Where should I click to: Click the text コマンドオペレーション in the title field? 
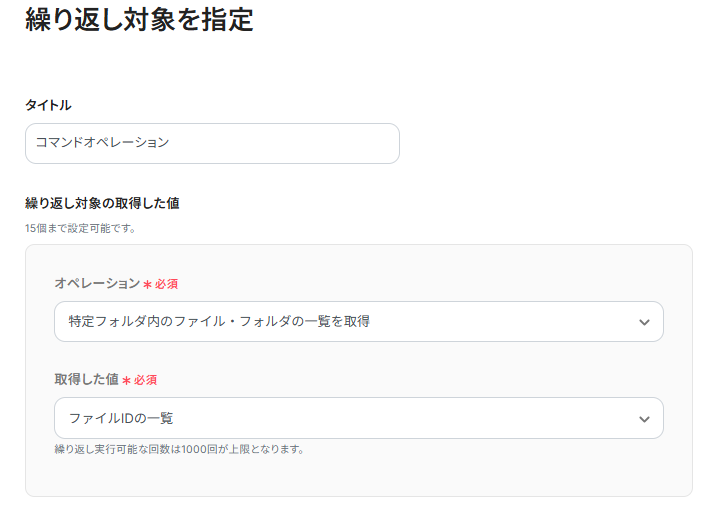(x=102, y=143)
